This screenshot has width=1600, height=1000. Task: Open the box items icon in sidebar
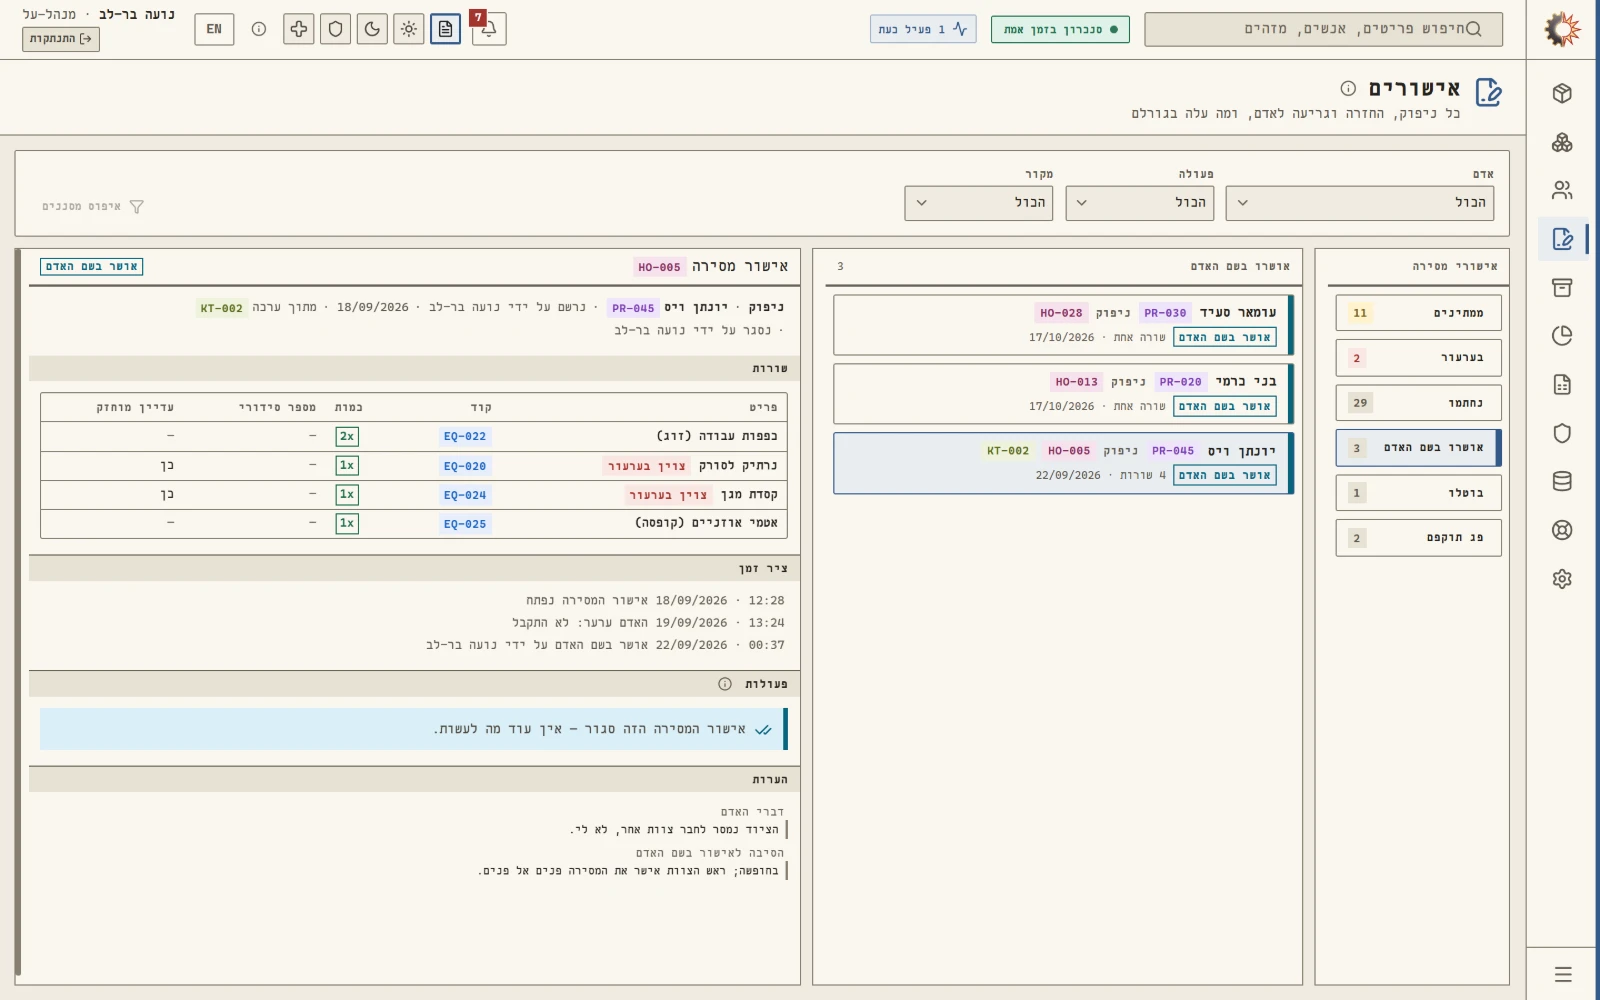coord(1562,93)
